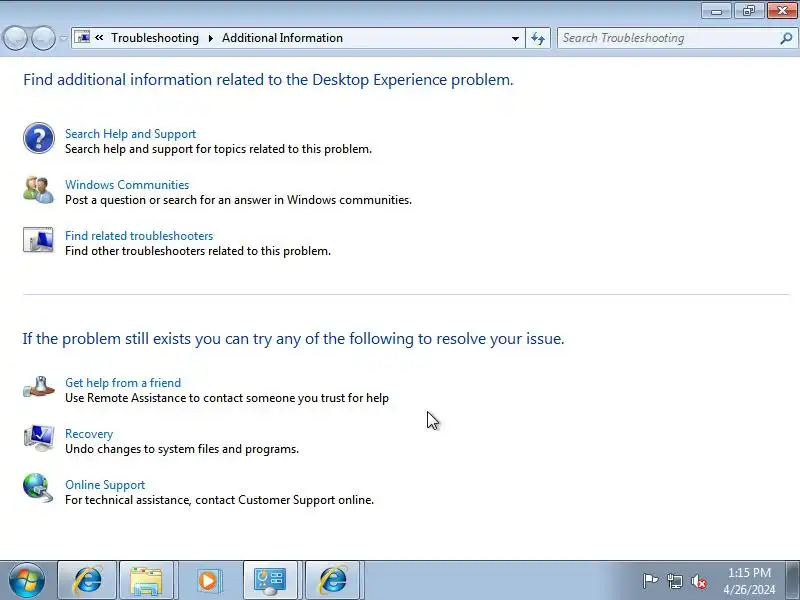The width and height of the screenshot is (800, 600).
Task: Minimize the Troubleshooting window
Action: point(716,11)
